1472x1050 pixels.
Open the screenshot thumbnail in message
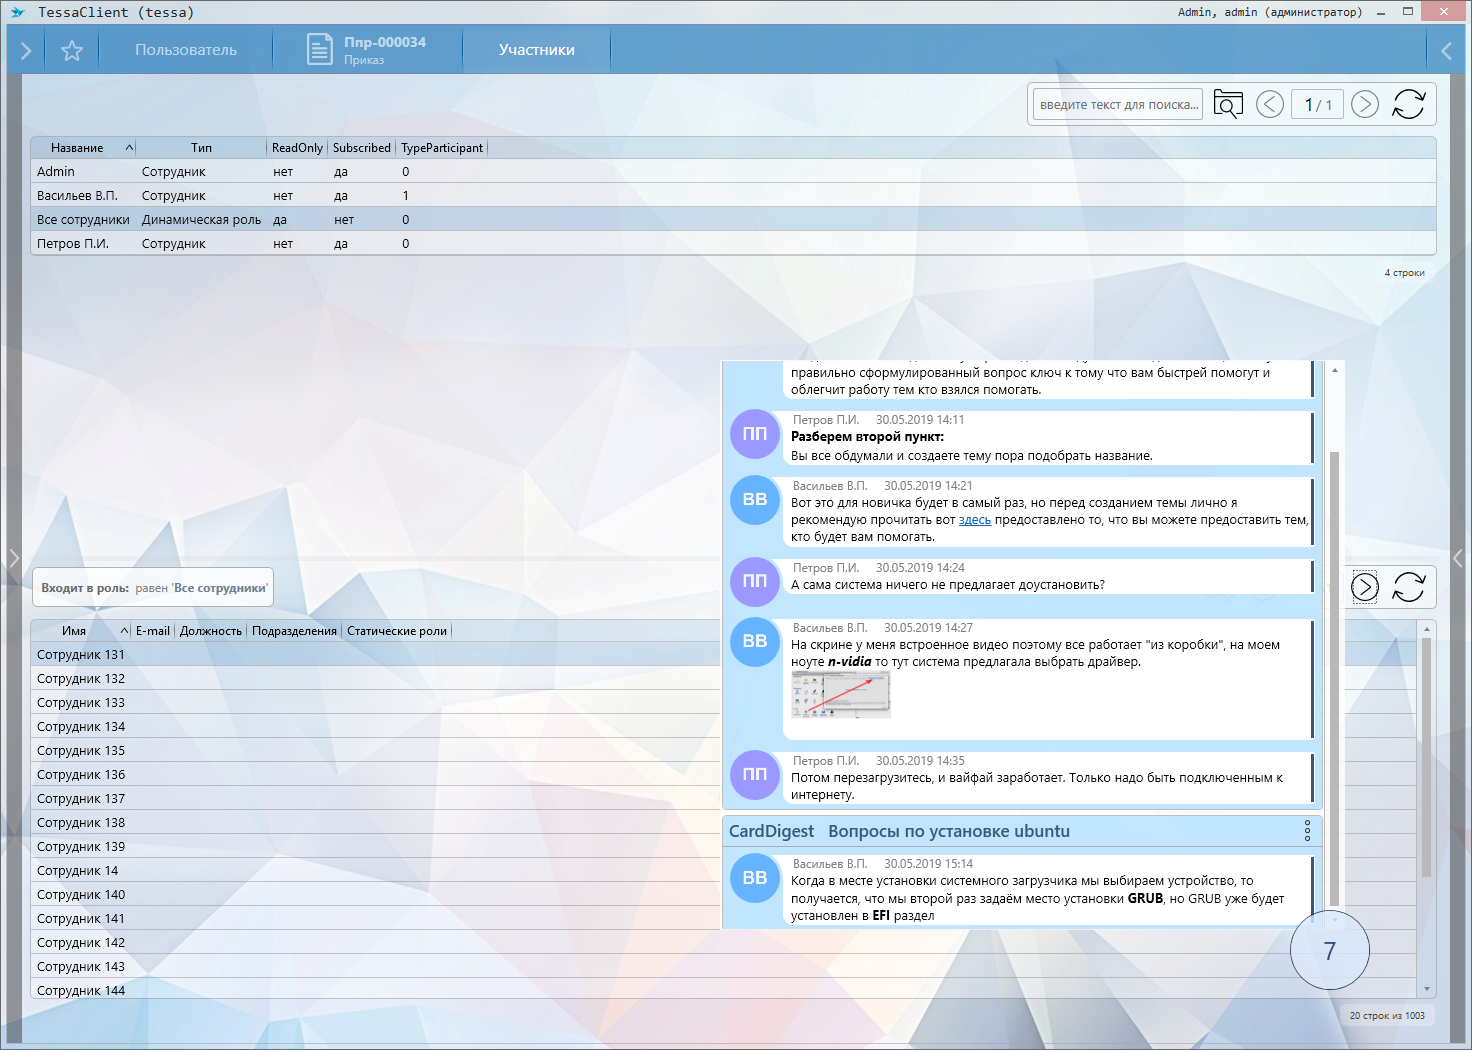pos(840,694)
